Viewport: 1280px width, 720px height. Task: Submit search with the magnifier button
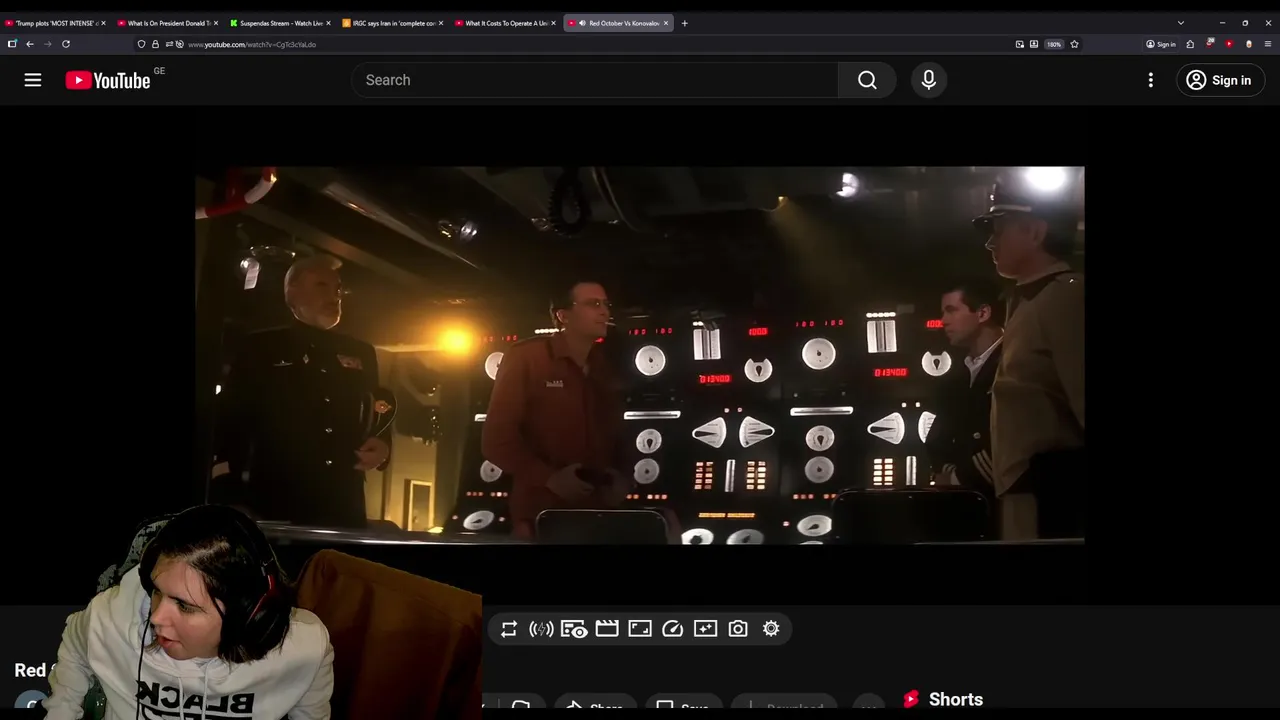tap(867, 80)
